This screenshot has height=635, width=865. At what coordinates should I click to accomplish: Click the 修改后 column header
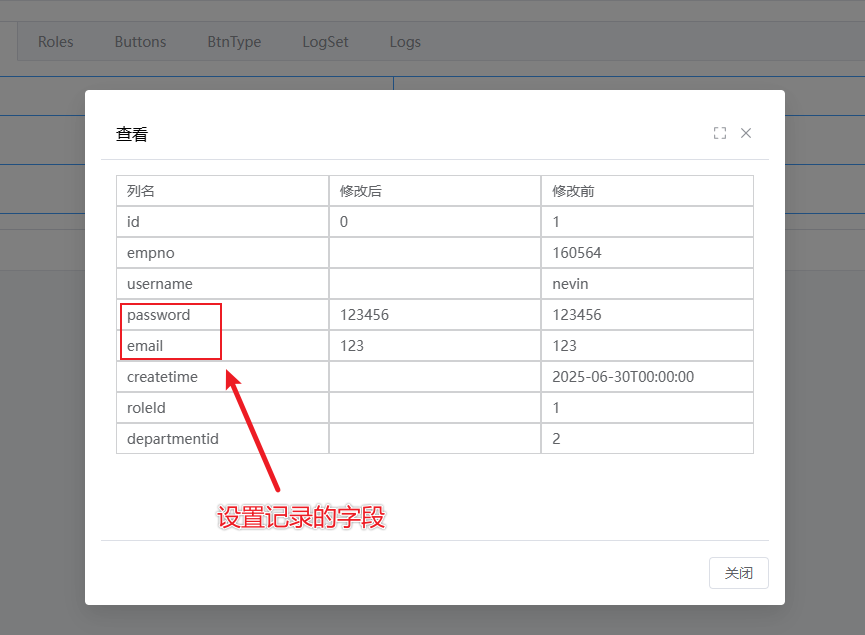[x=435, y=191]
